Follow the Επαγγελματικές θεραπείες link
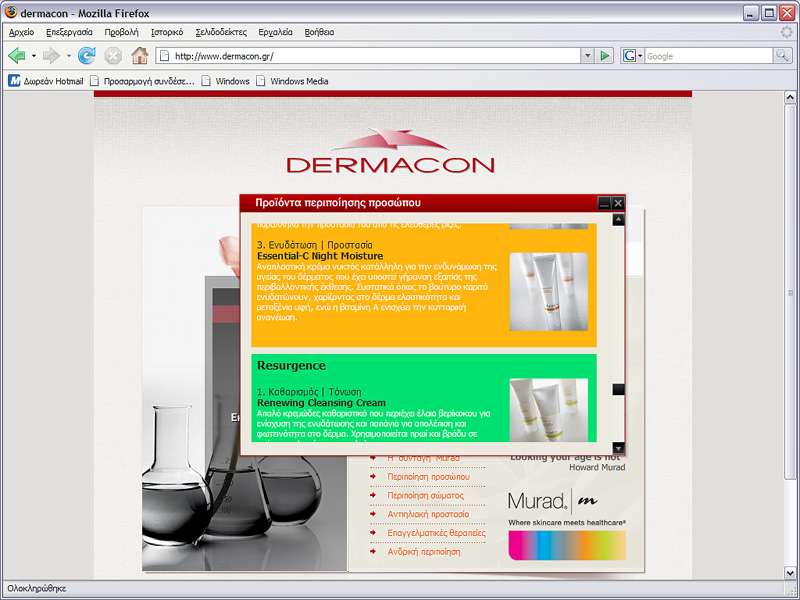Screen dimensions: 800x600 [436, 533]
